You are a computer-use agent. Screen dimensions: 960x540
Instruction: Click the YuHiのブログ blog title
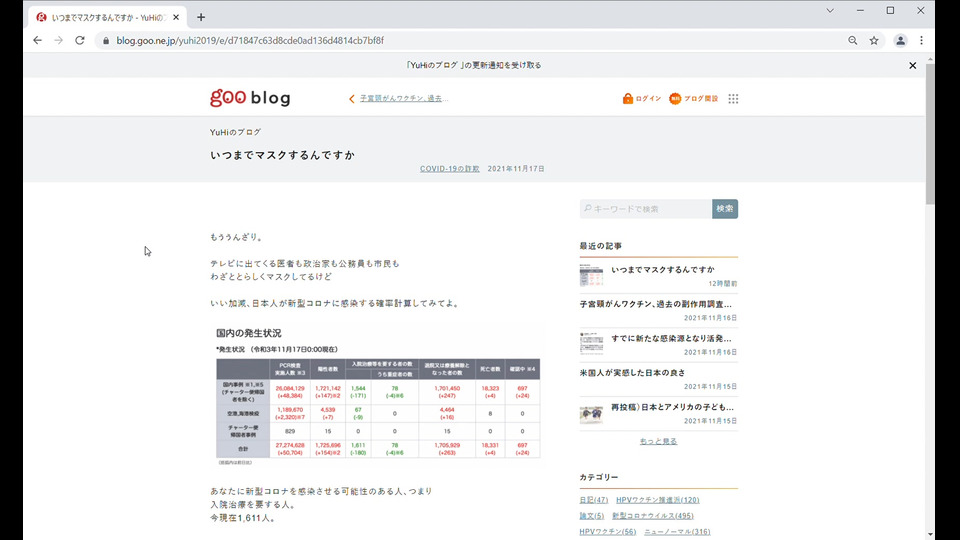pos(236,132)
